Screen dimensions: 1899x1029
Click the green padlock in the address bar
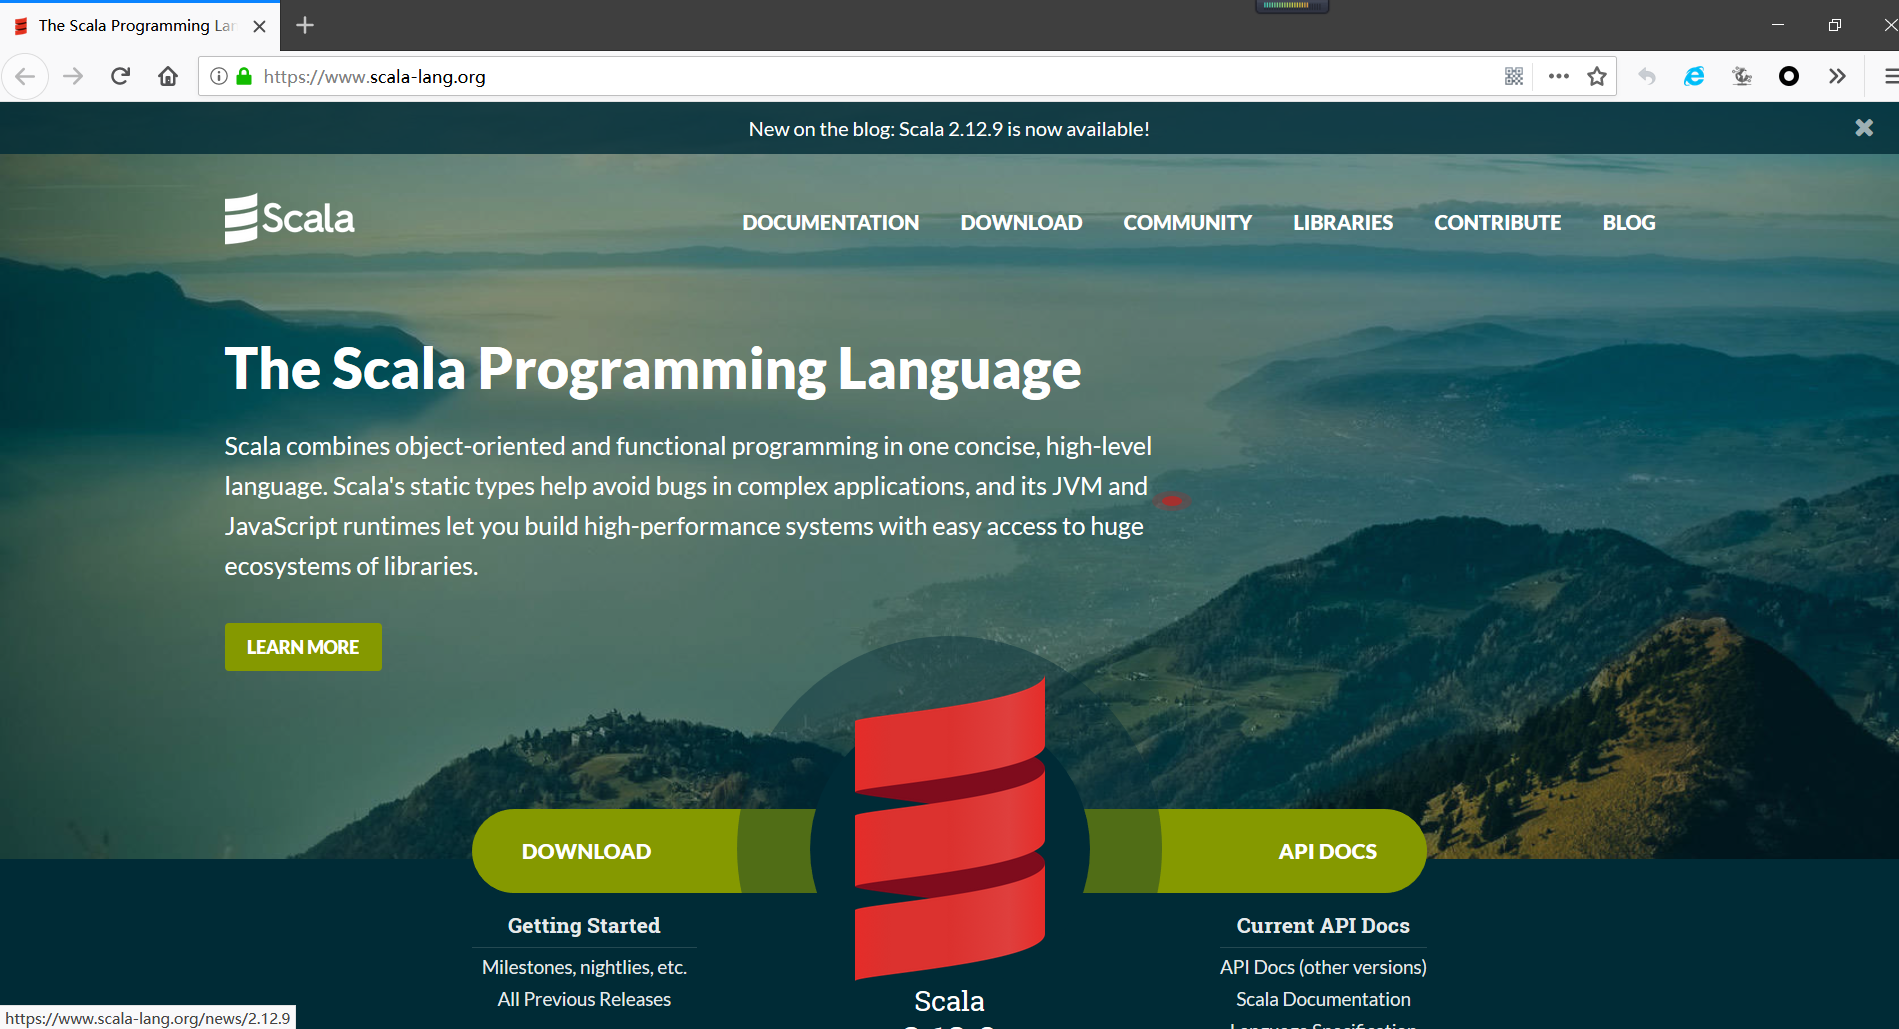point(243,76)
